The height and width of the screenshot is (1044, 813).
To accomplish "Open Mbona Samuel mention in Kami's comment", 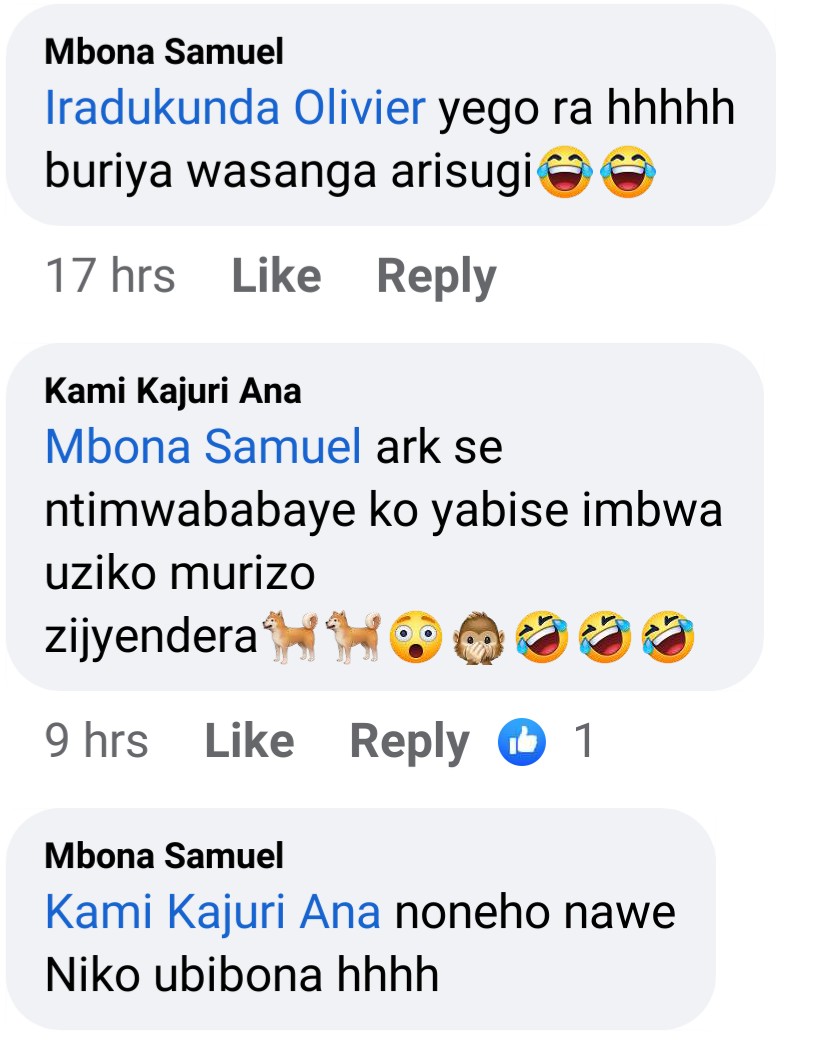I will coord(204,447).
